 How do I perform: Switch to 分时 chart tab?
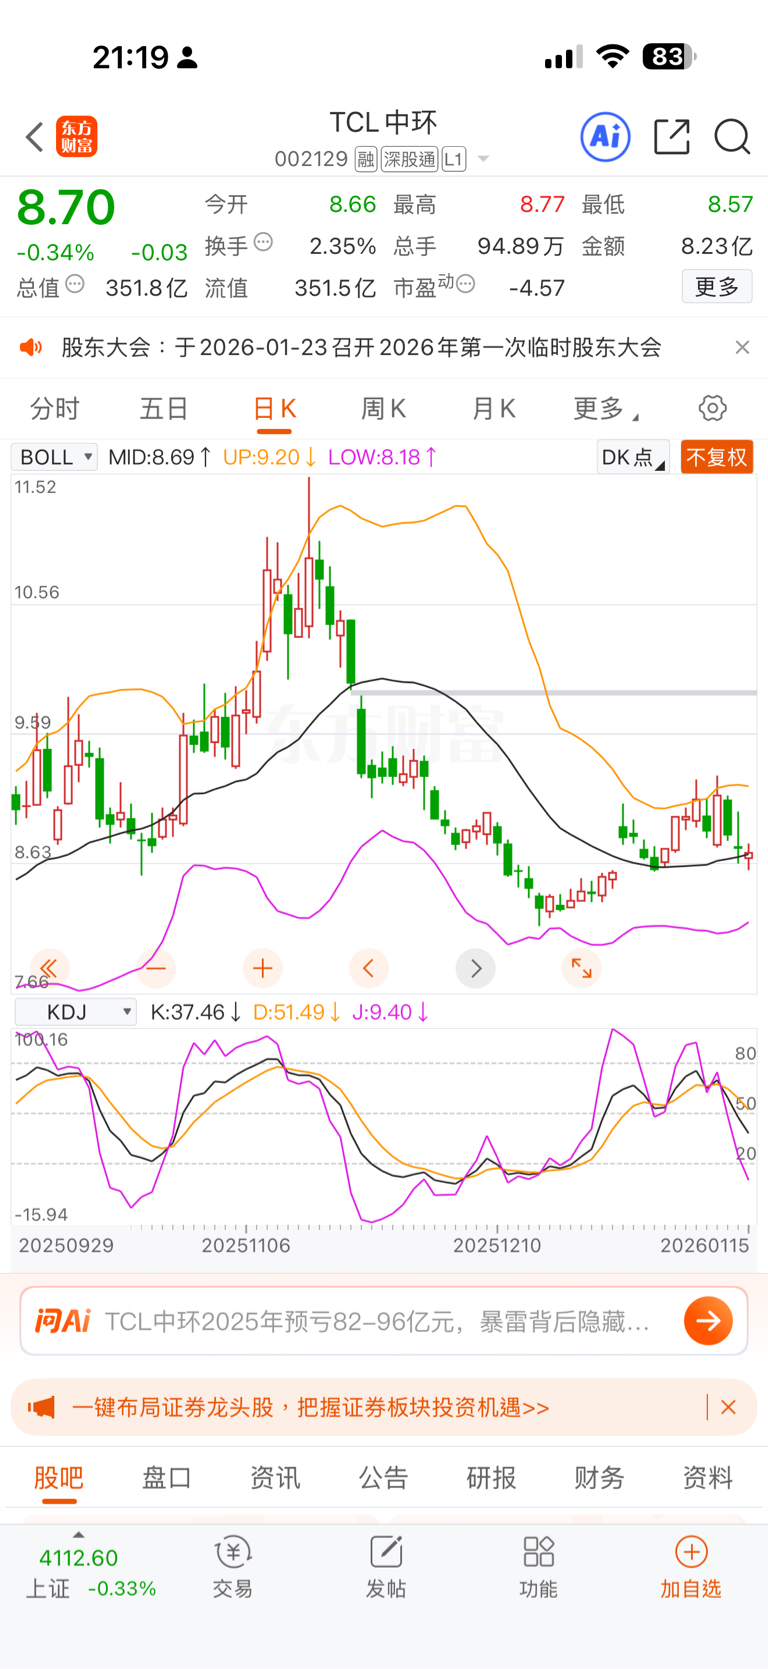[55, 408]
